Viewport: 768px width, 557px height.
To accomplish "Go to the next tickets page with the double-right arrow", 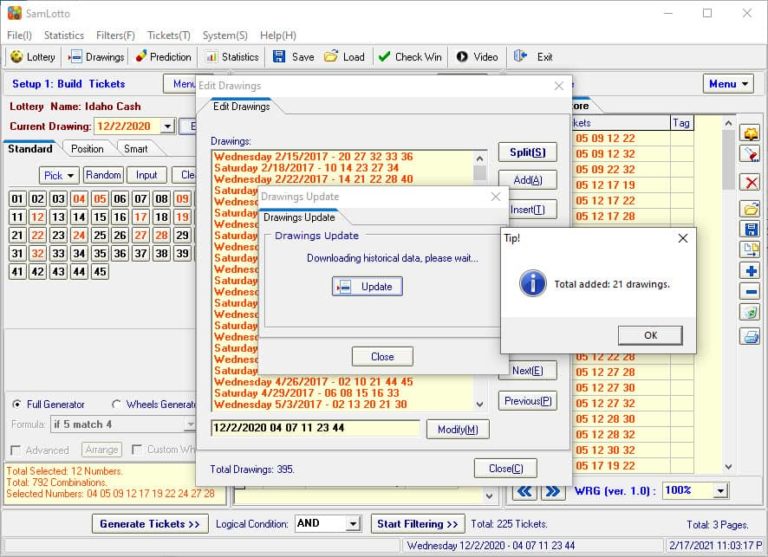I will pos(553,491).
